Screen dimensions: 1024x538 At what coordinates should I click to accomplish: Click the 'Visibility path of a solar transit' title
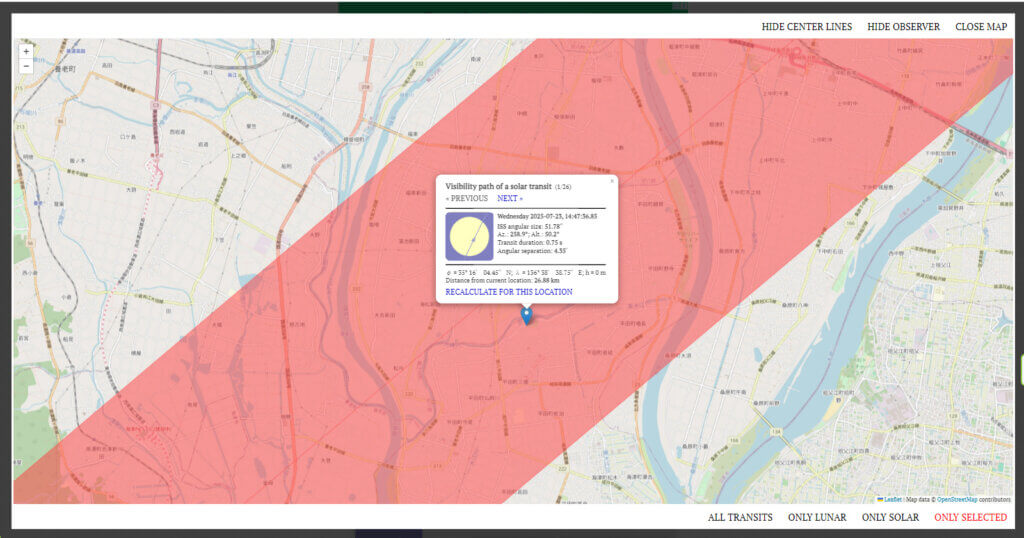click(498, 187)
